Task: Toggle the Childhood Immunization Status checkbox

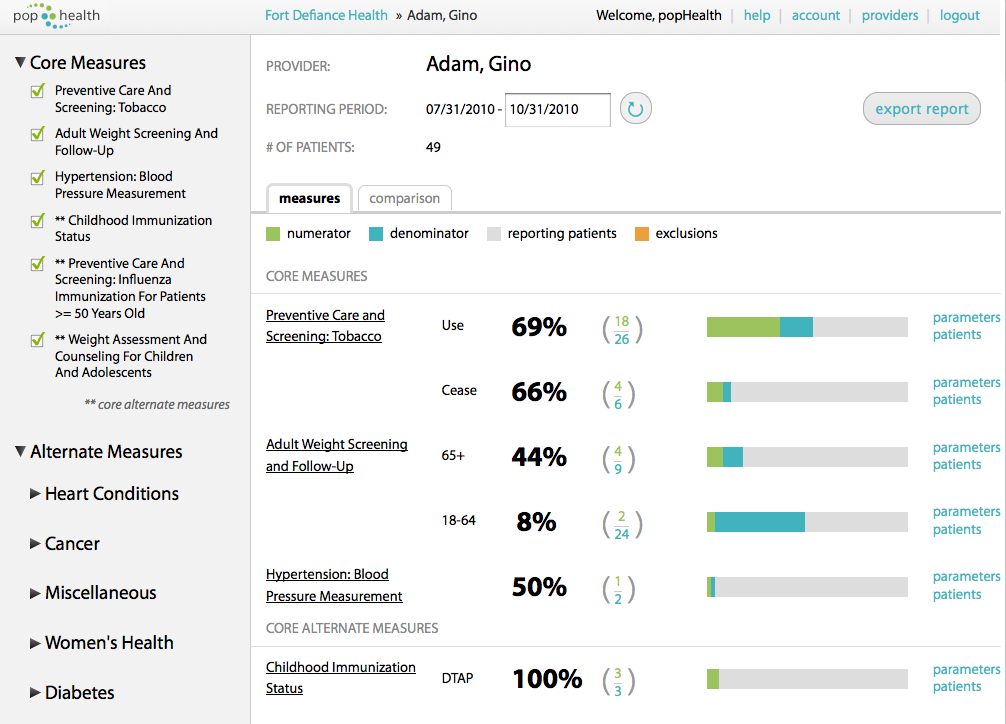Action: click(x=37, y=221)
